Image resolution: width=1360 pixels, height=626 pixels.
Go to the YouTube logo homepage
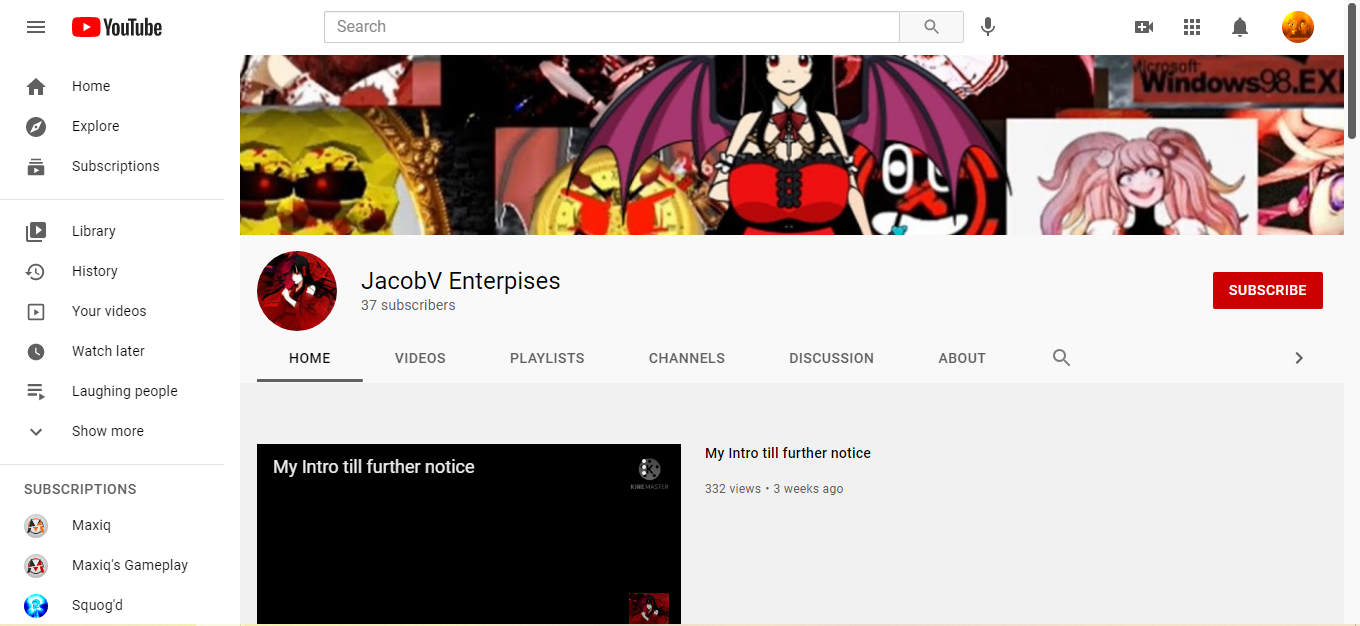(x=117, y=27)
